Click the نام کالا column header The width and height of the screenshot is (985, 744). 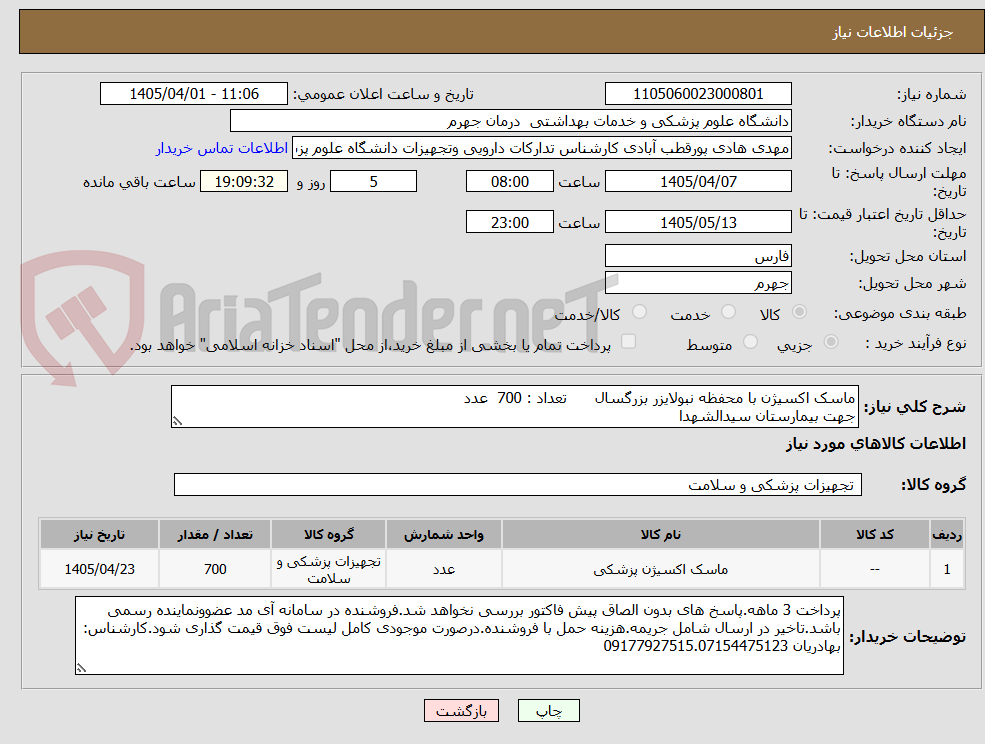tap(660, 534)
